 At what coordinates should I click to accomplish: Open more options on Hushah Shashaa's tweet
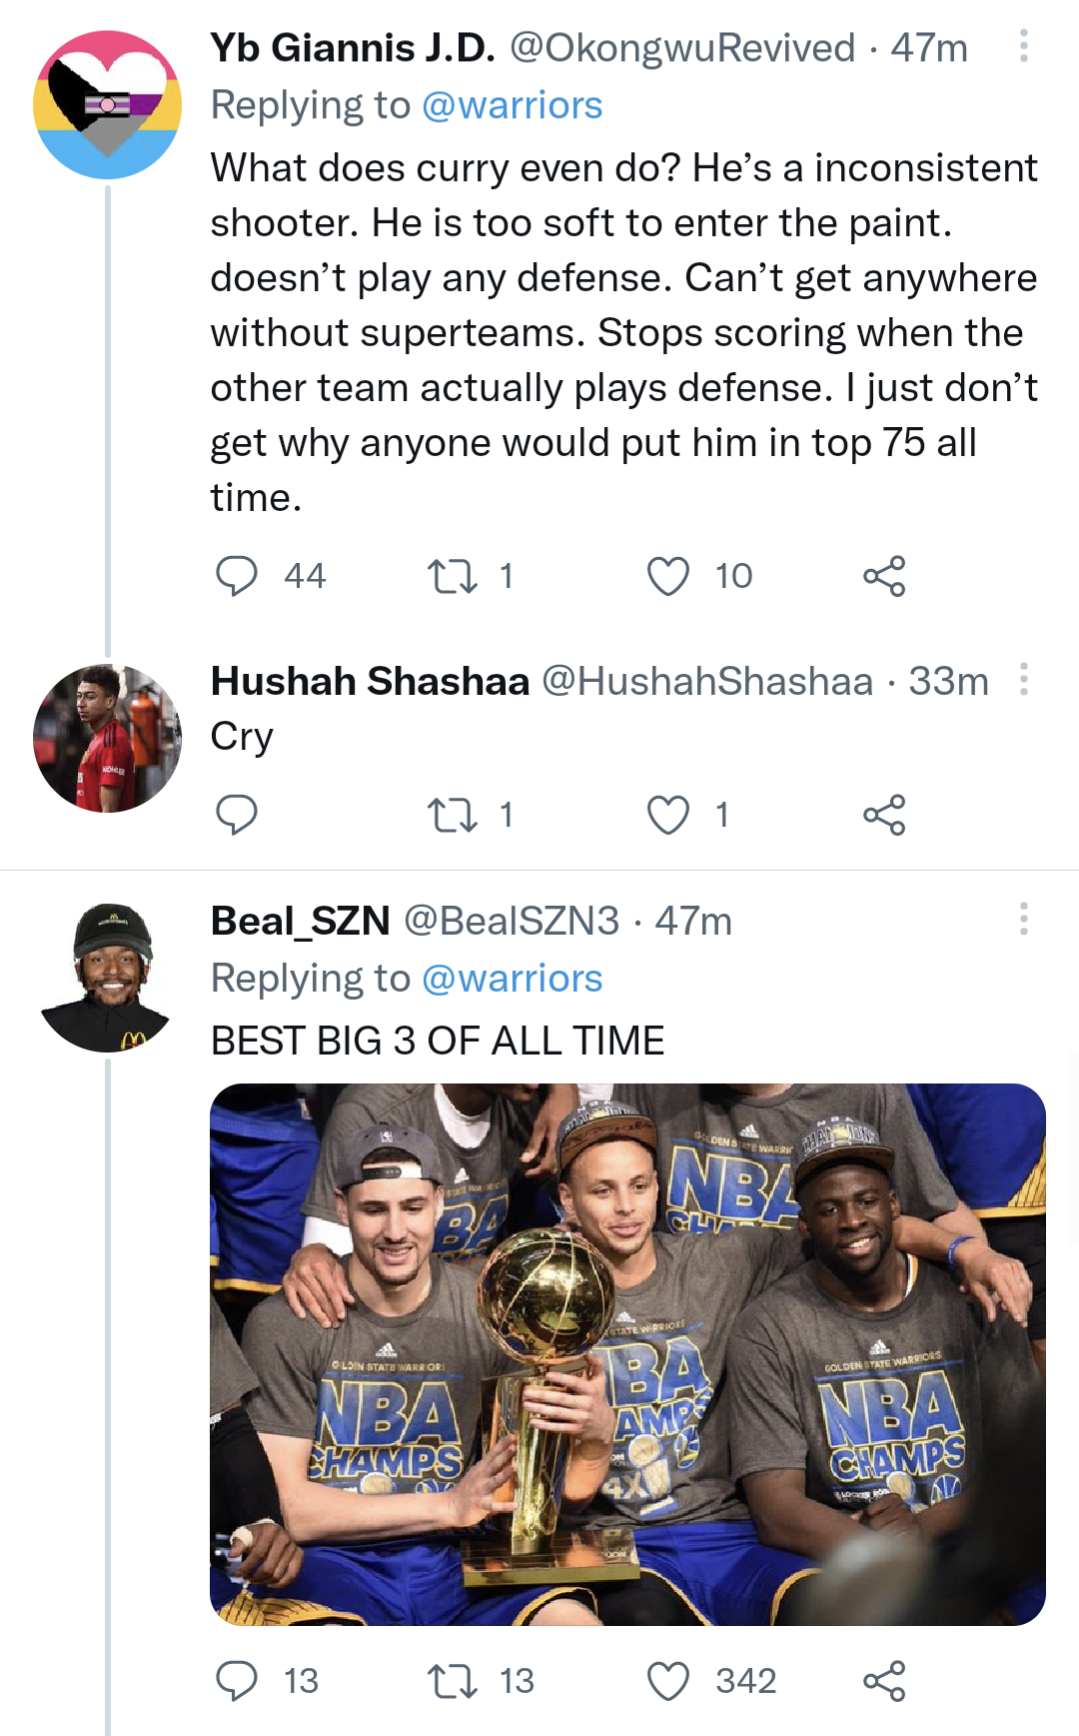[x=1023, y=680]
